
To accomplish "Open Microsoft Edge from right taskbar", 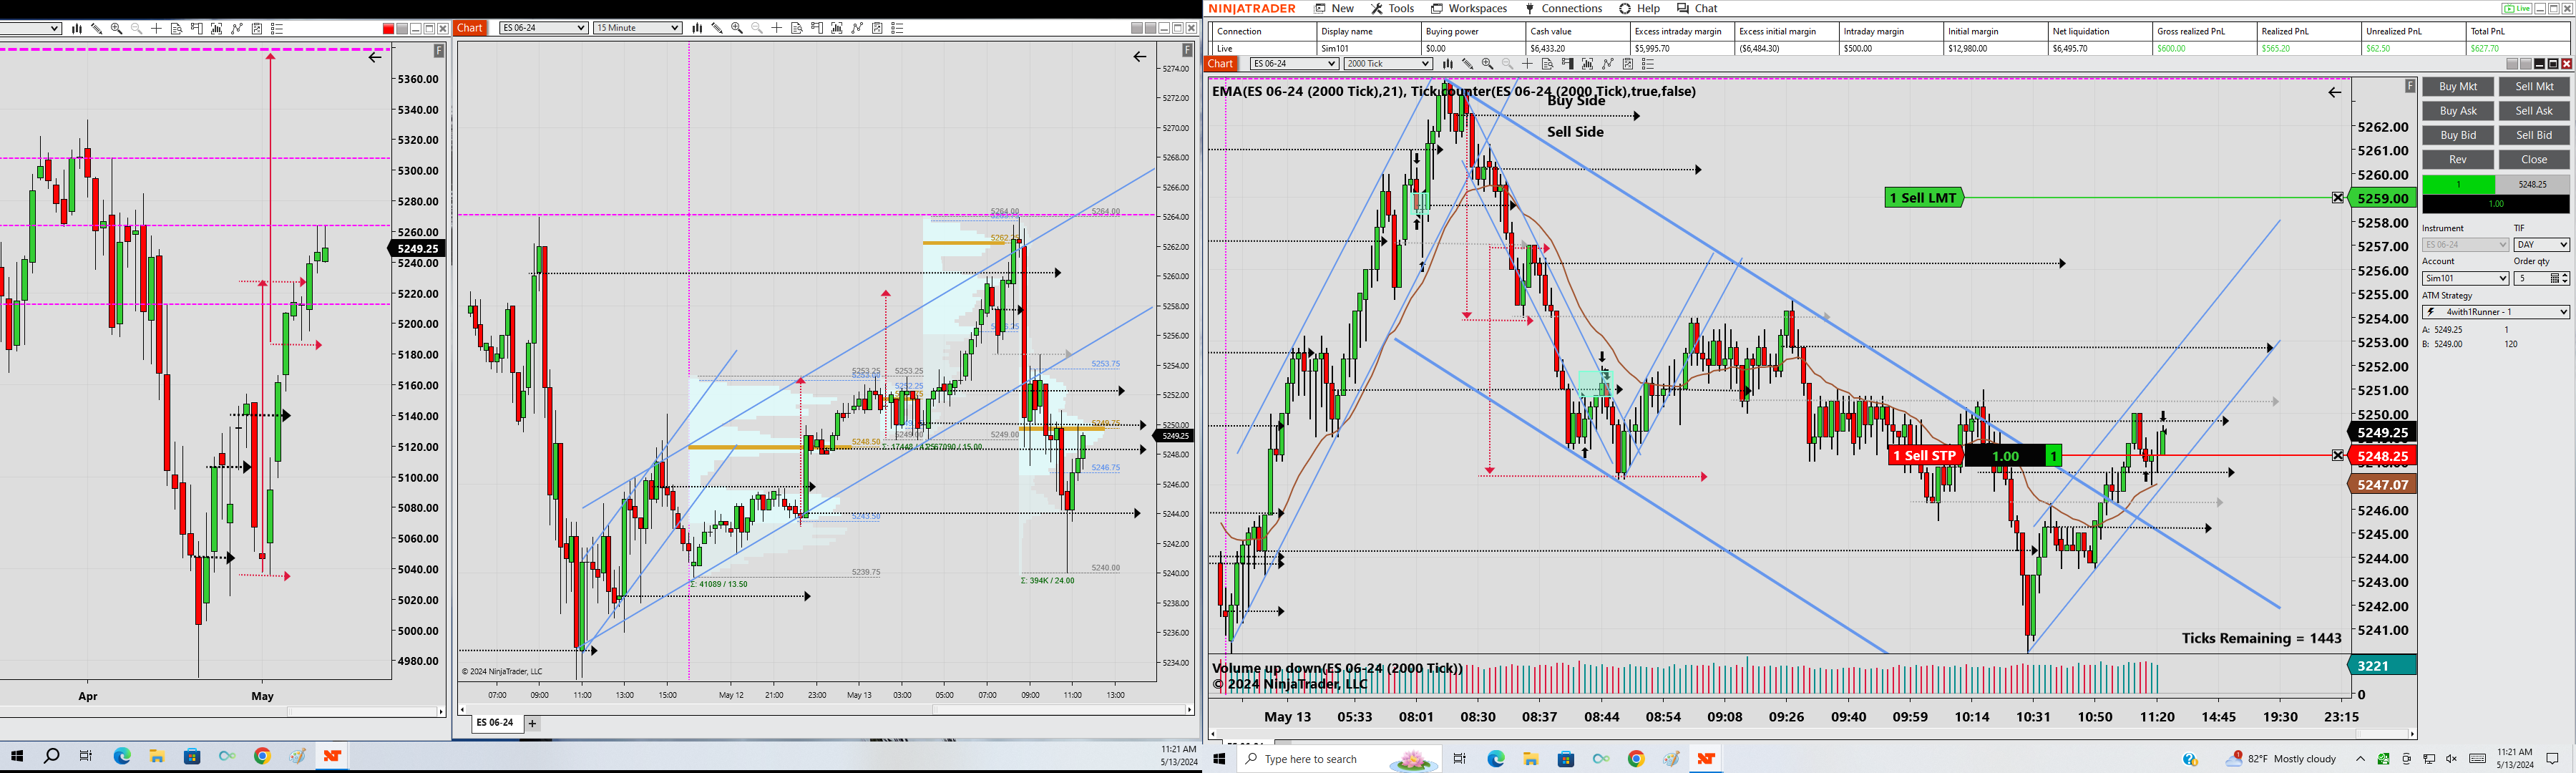I will (x=1496, y=759).
